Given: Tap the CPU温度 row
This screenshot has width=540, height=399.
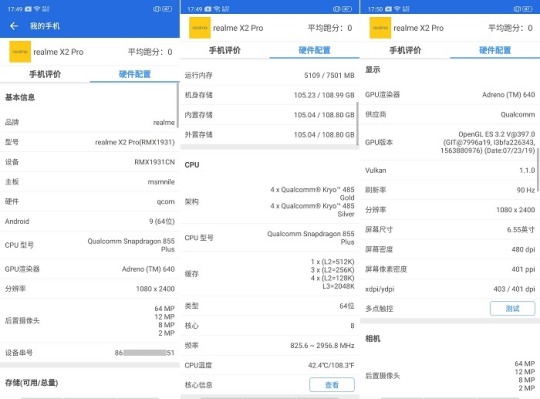Looking at the screenshot, I should 269,365.
